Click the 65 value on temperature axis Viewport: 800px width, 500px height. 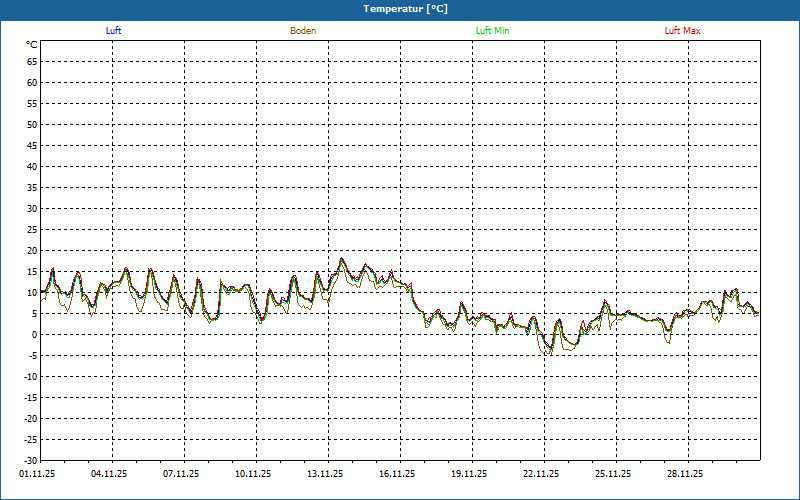click(x=31, y=62)
